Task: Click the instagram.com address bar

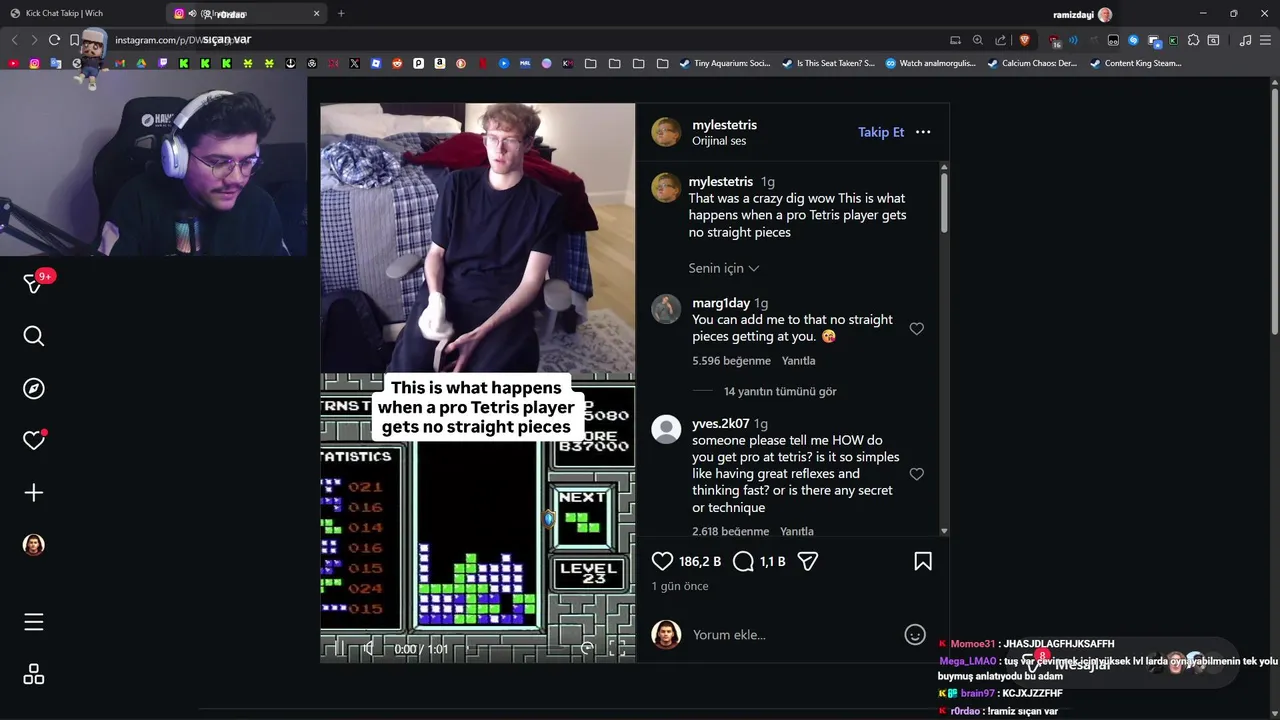Action: click(520, 40)
